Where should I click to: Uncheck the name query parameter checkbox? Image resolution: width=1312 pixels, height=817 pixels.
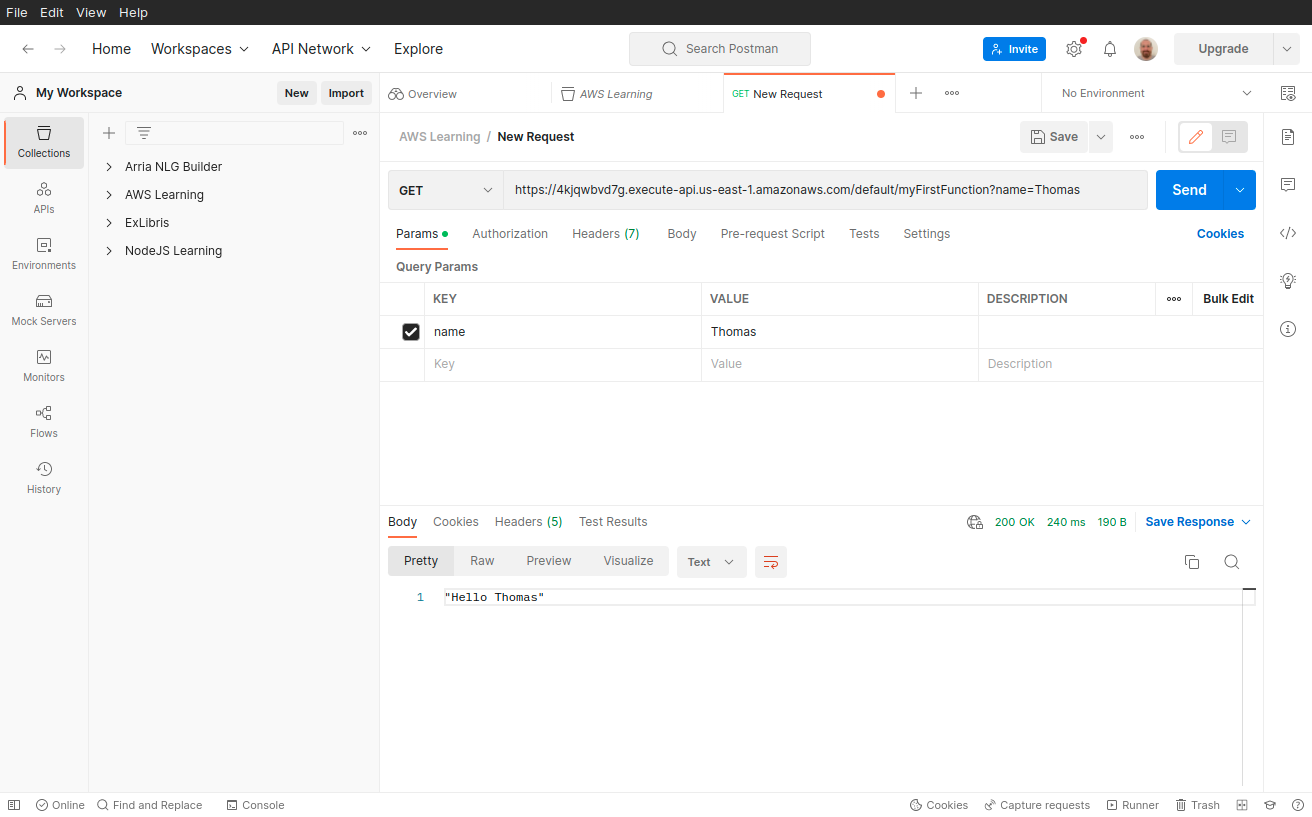[x=410, y=332]
